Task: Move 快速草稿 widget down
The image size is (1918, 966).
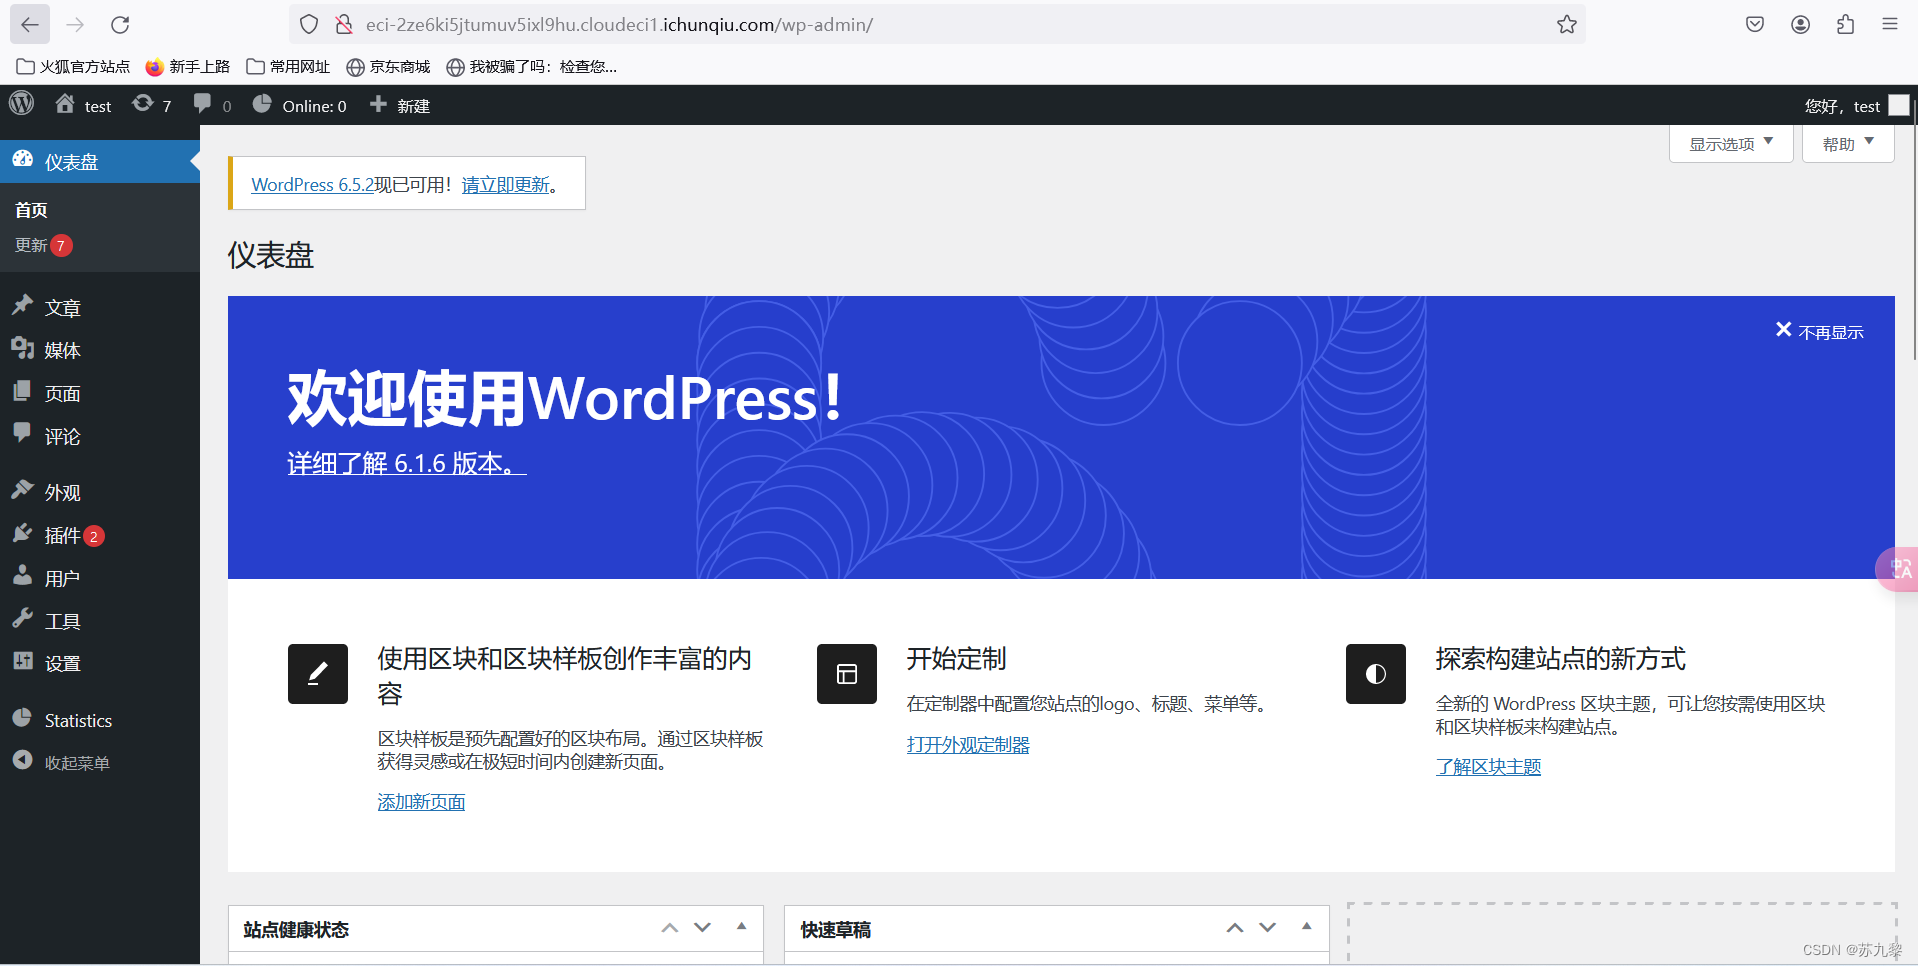Action: [1268, 928]
